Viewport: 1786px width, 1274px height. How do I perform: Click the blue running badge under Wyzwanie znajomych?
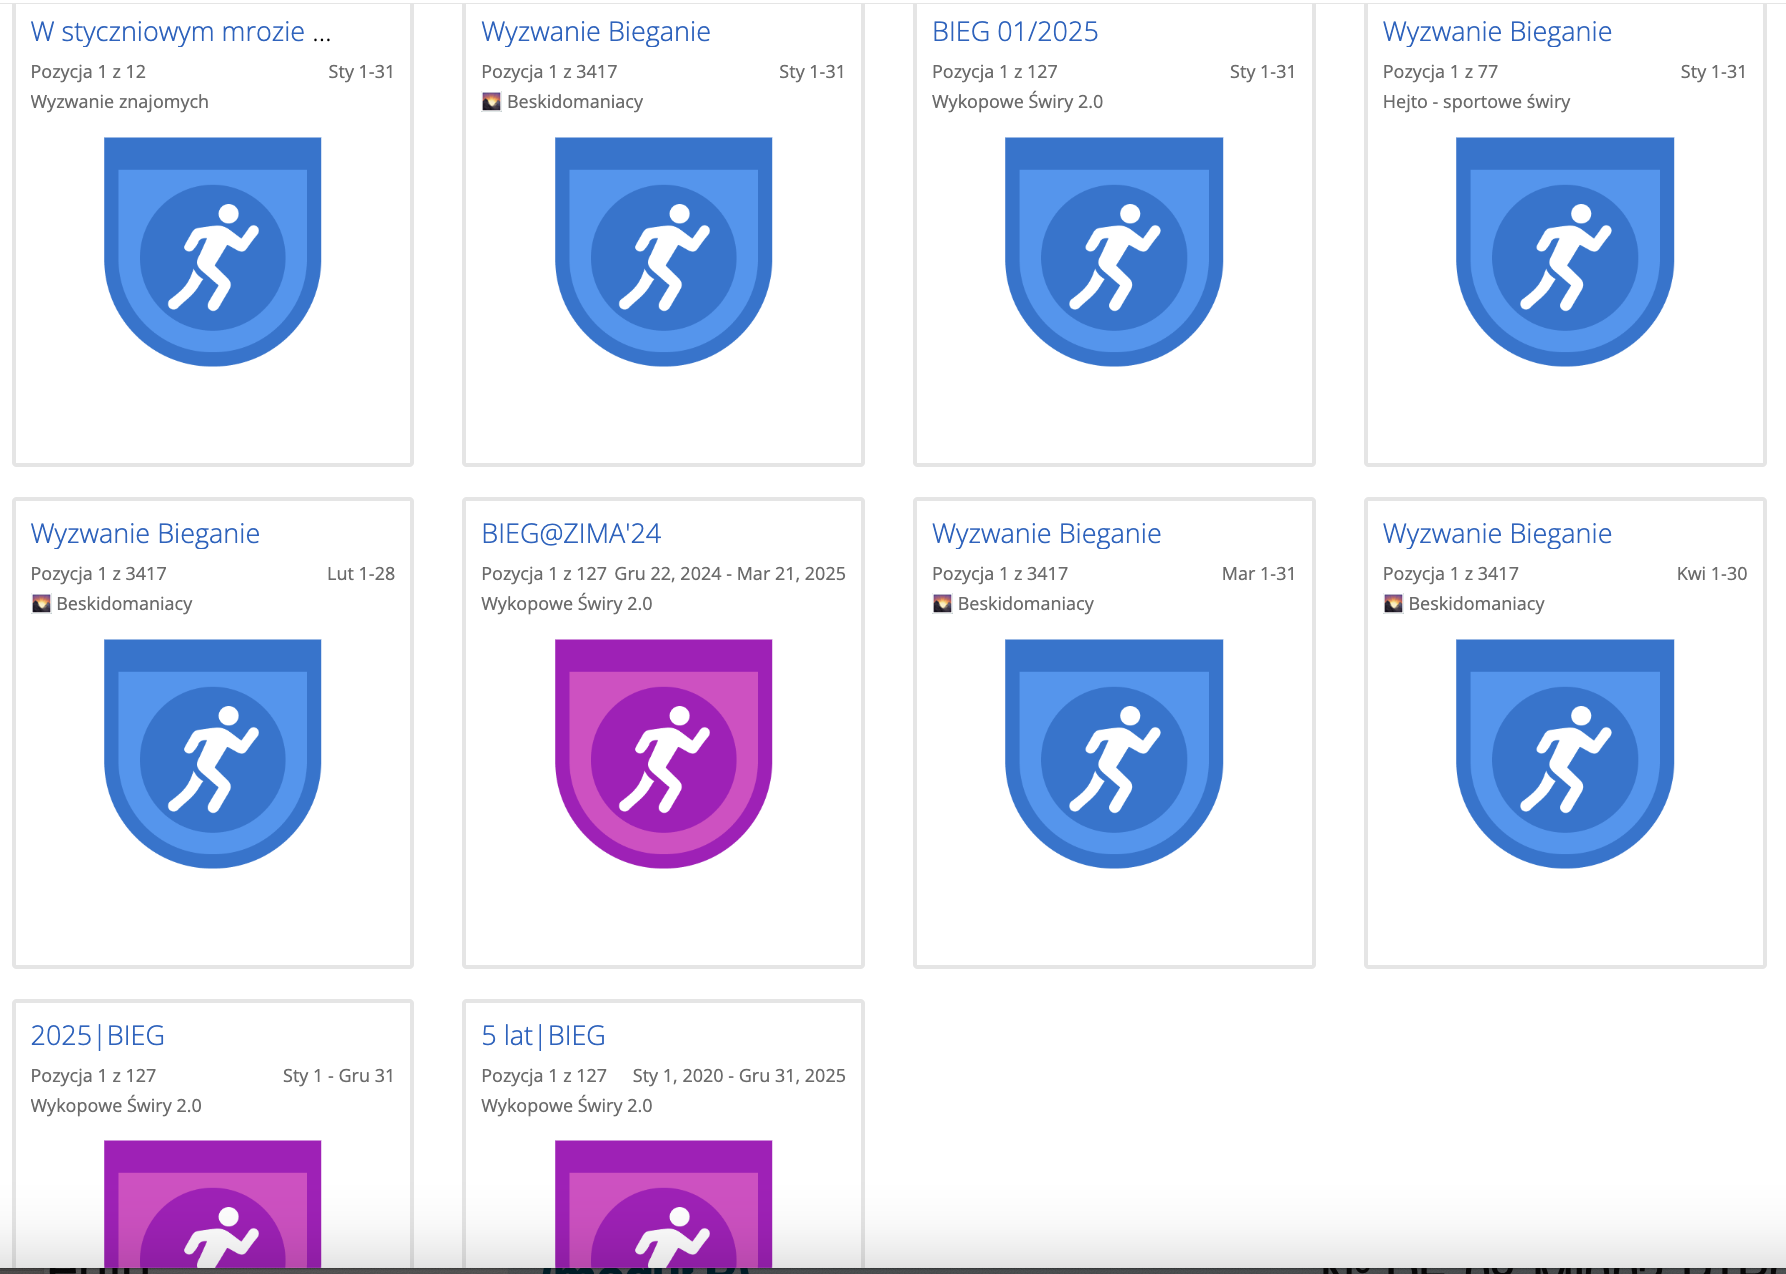point(212,252)
